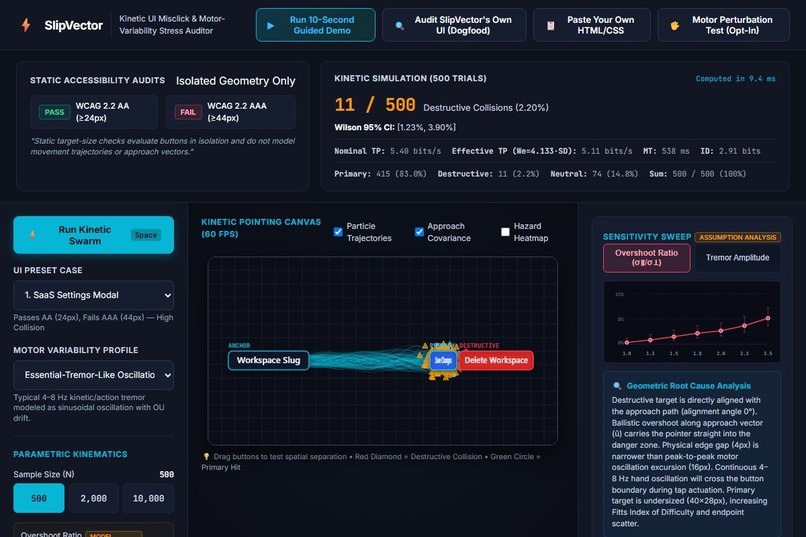Select the Overshoot Ratio sensitivity tab
The height and width of the screenshot is (537, 806).
[647, 257]
